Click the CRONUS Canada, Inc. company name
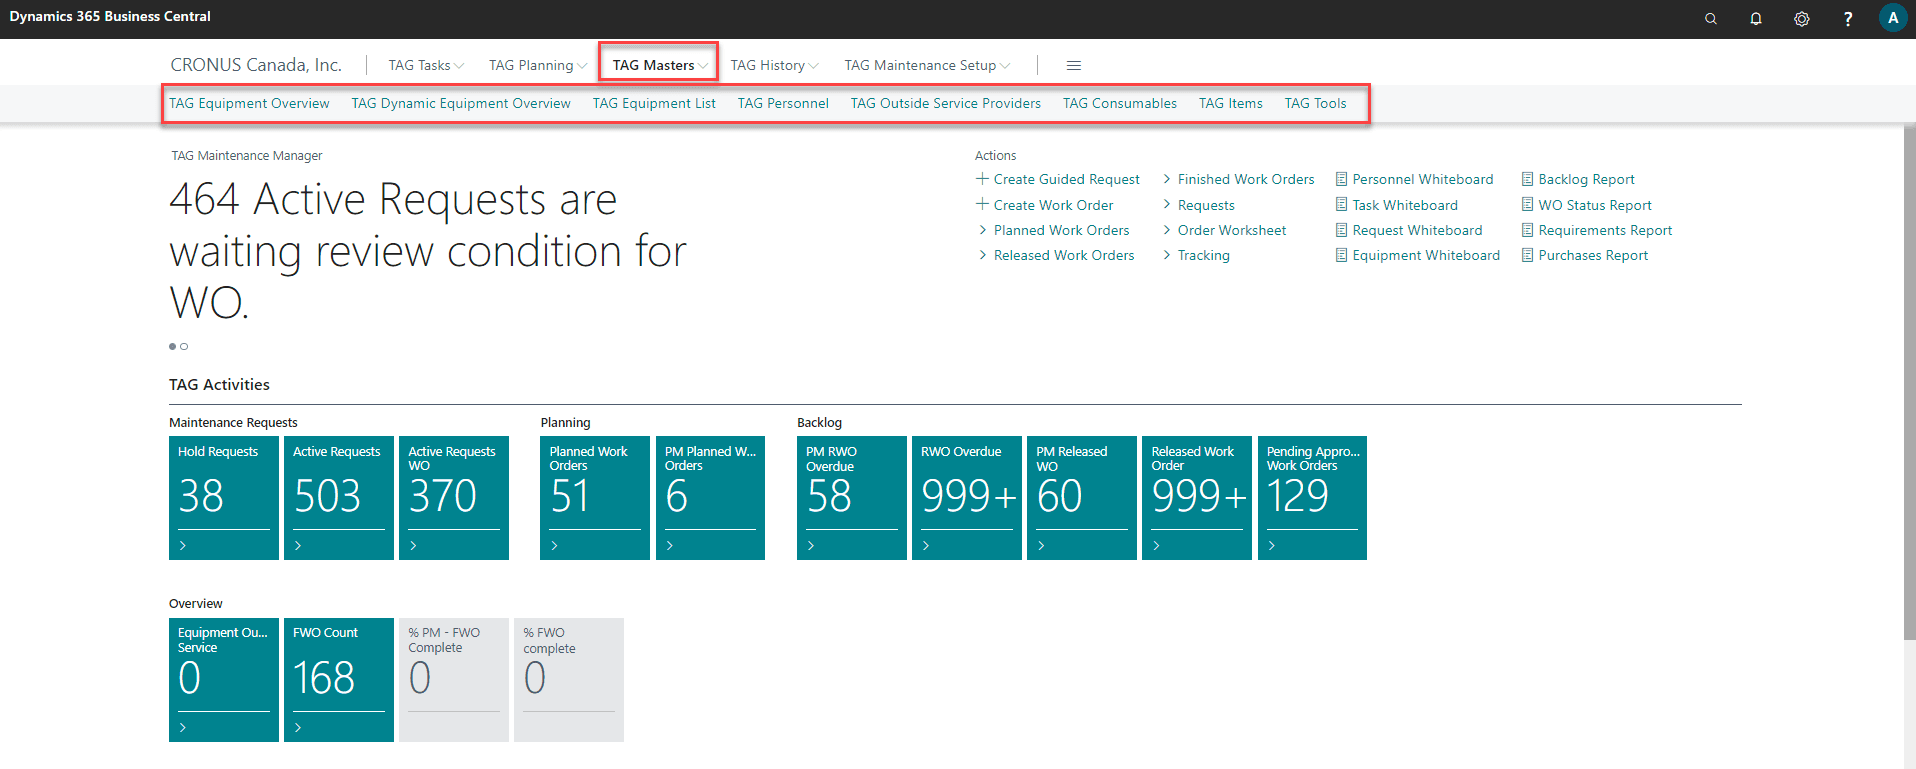Image resolution: width=1916 pixels, height=769 pixels. tap(256, 65)
